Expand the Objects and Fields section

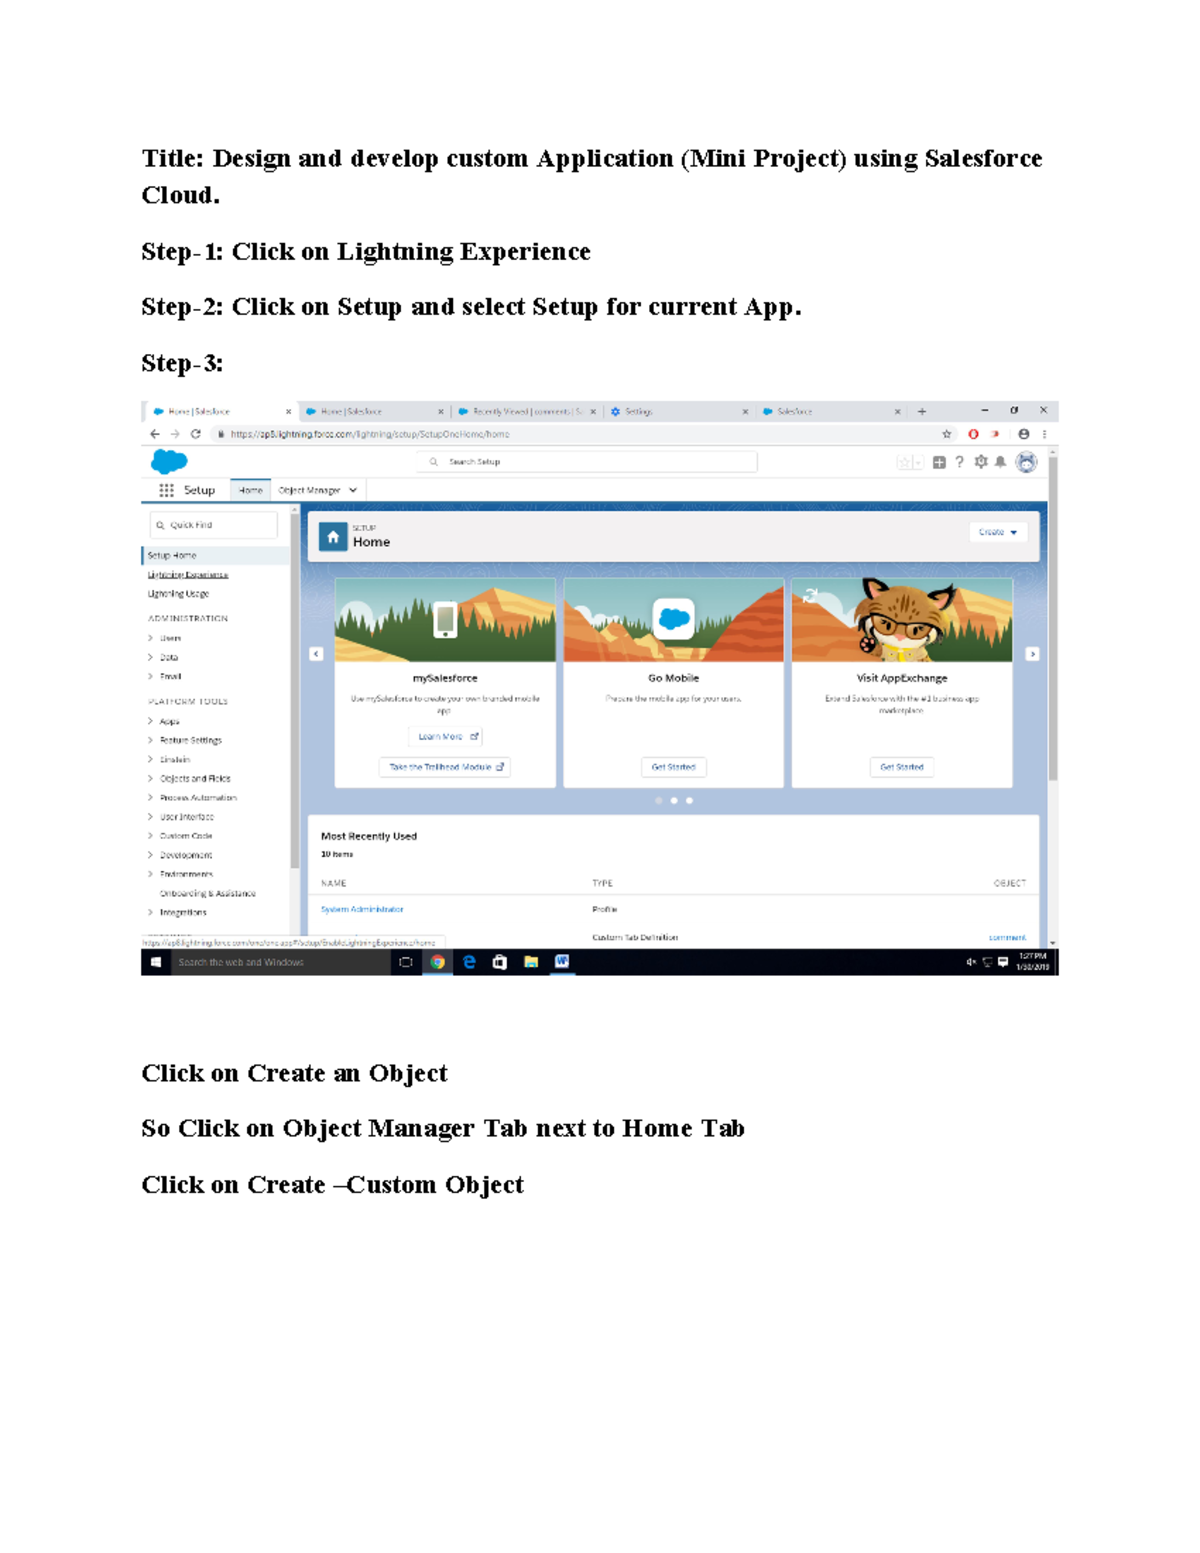tap(194, 778)
